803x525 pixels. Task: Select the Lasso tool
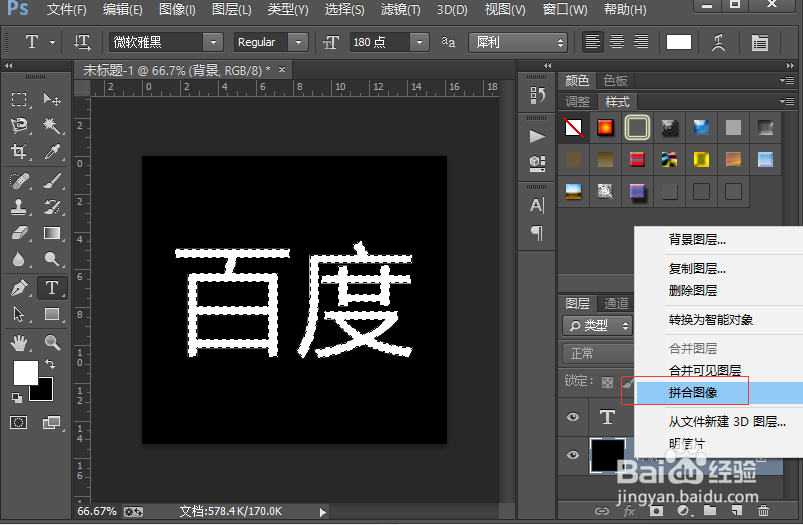[19, 125]
